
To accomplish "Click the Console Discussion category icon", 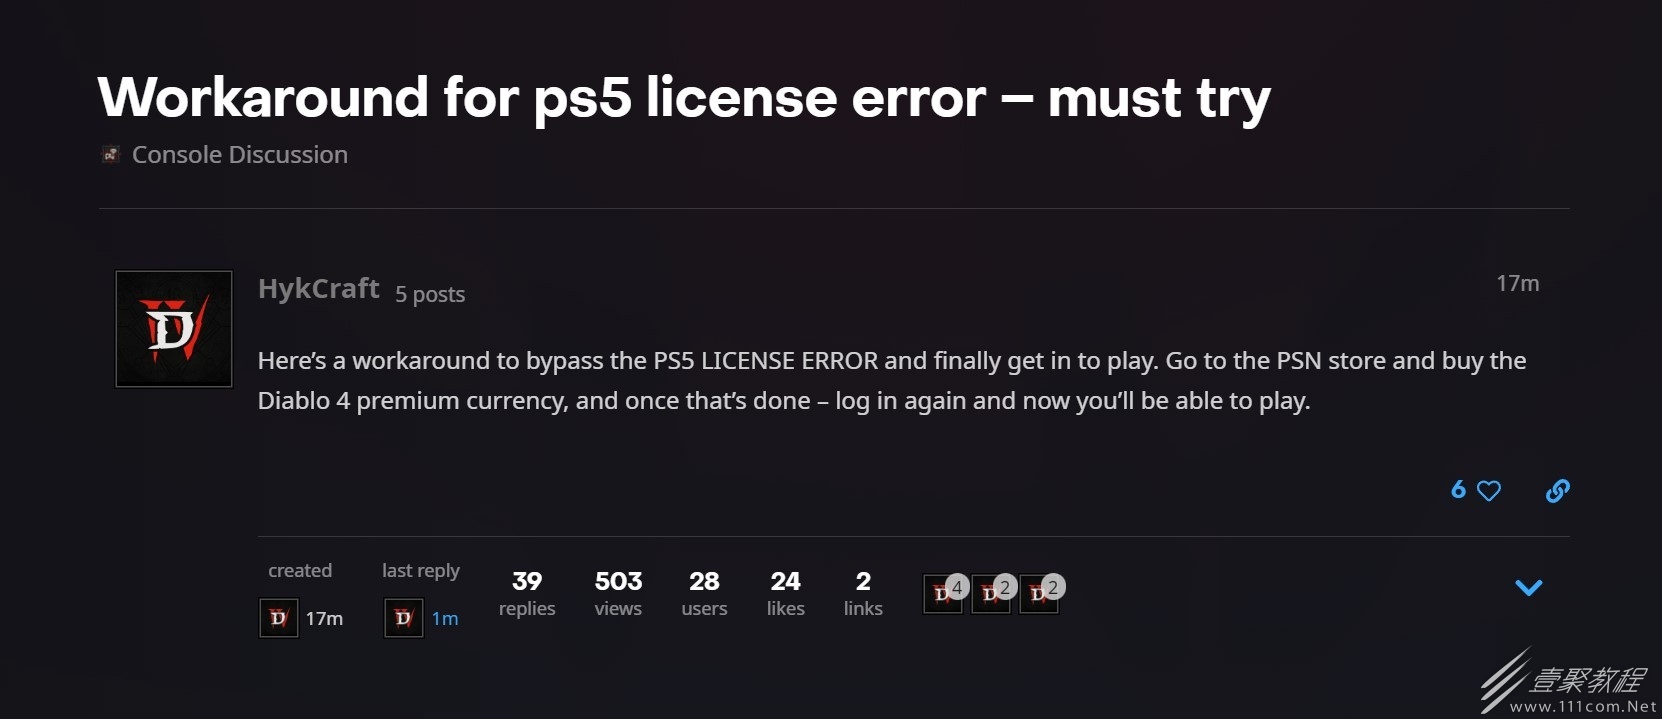I will click(111, 154).
